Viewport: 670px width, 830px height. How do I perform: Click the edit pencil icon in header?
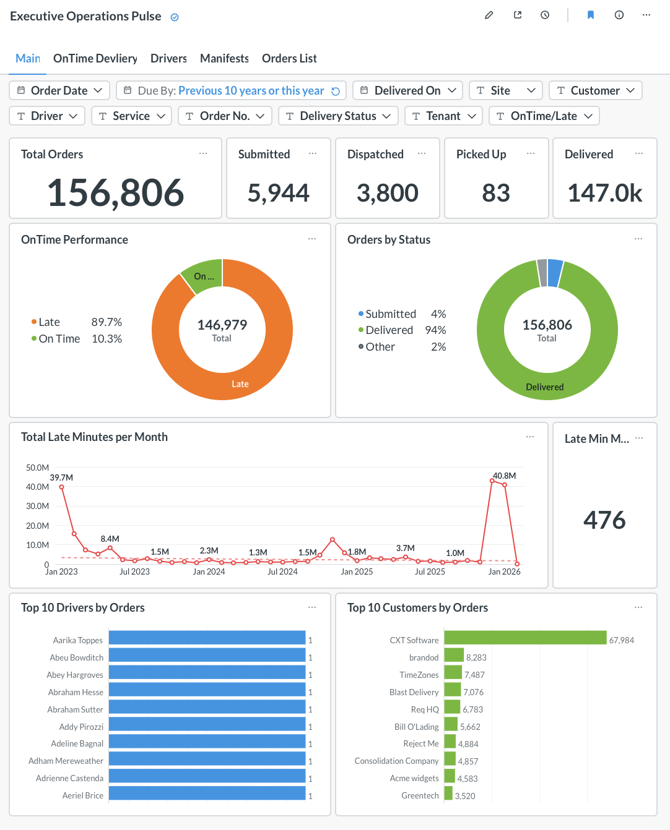(x=489, y=15)
